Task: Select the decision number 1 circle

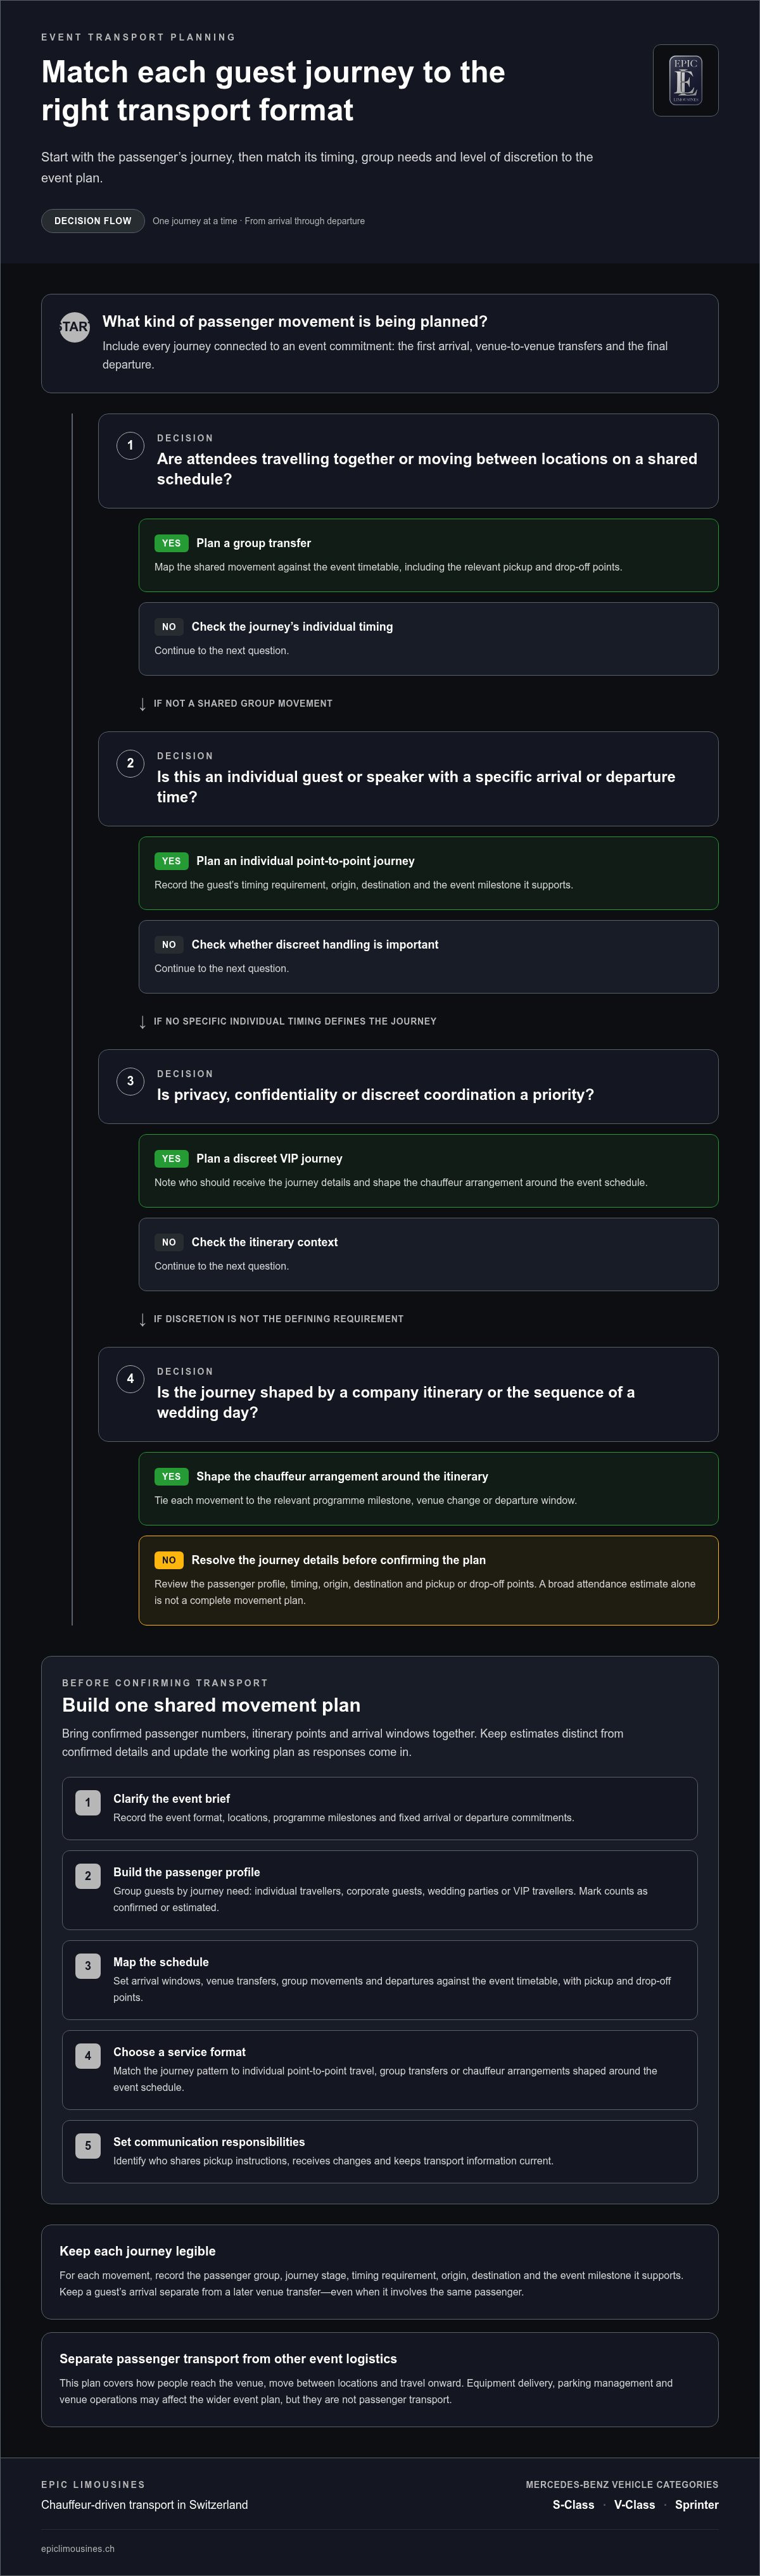Action: pyautogui.click(x=130, y=445)
